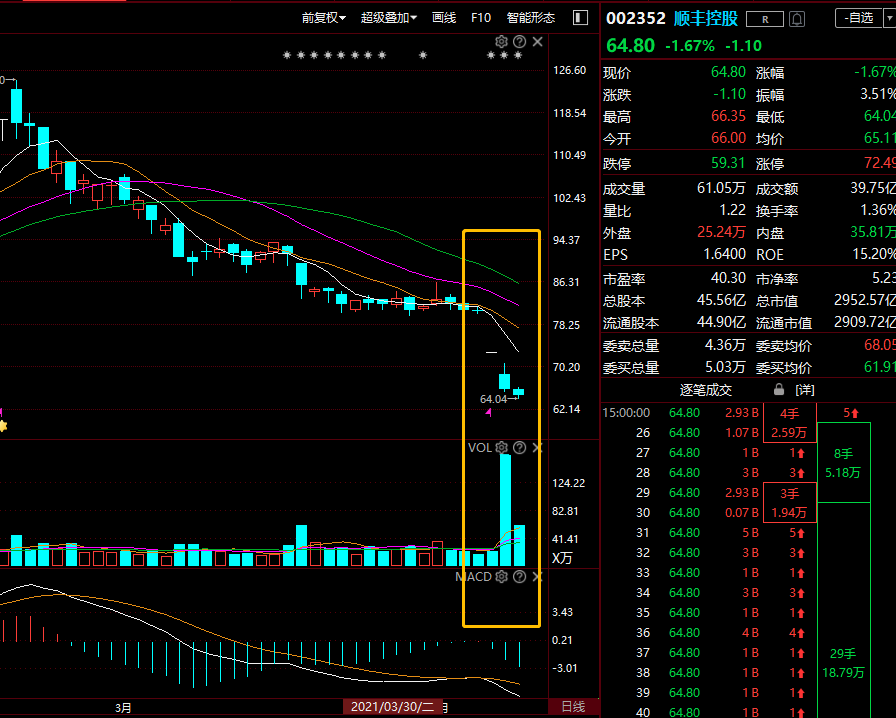
Task: Remove stock via -自选 button
Action: point(859,18)
